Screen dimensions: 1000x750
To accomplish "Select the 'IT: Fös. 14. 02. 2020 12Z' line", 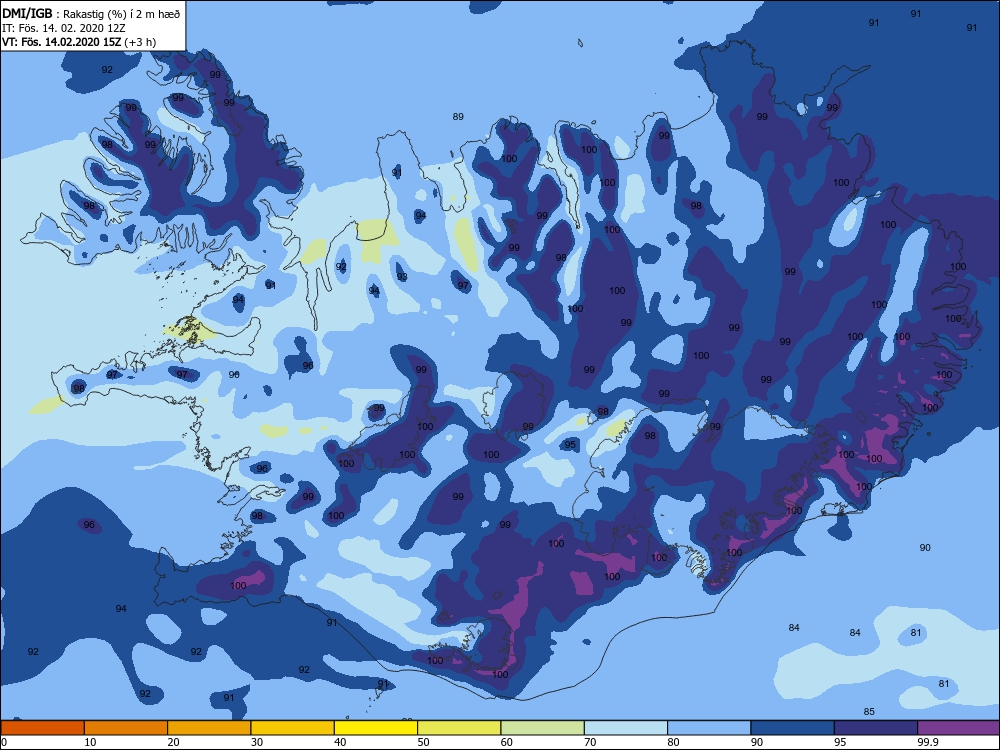I will tap(64, 28).
